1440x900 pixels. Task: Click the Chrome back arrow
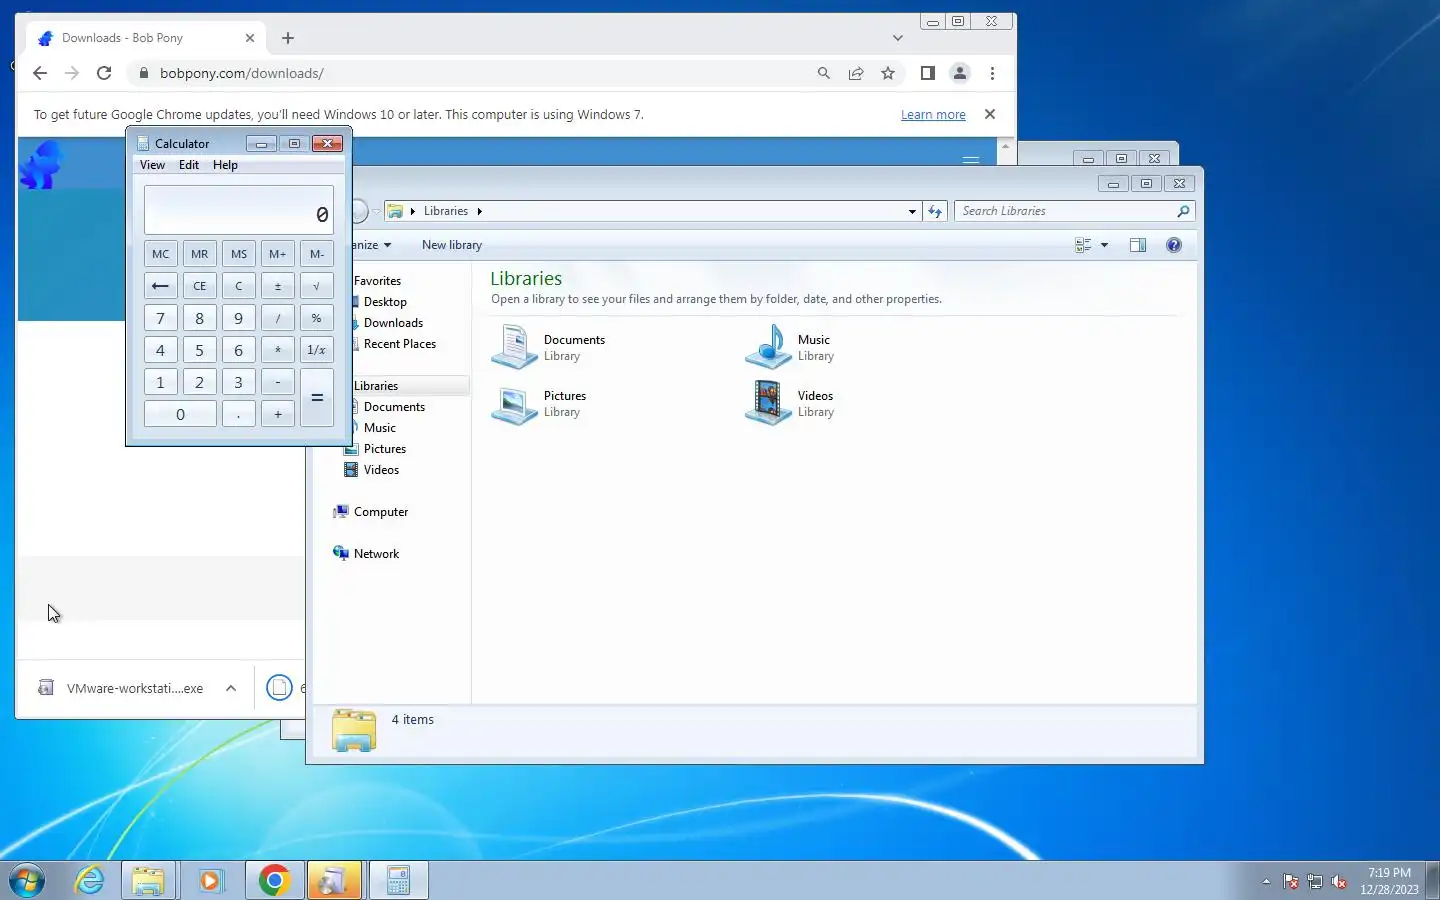click(x=40, y=73)
